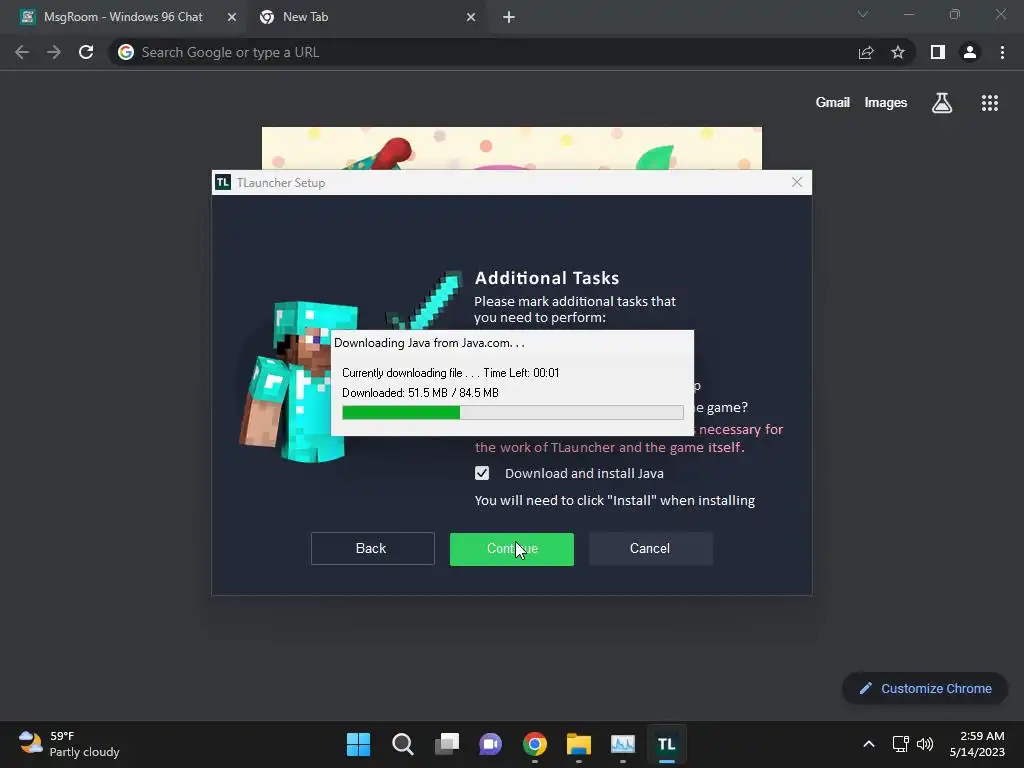Click the Additional Tasks heading
Viewport: 1024px width, 768px height.
pyautogui.click(x=547, y=278)
